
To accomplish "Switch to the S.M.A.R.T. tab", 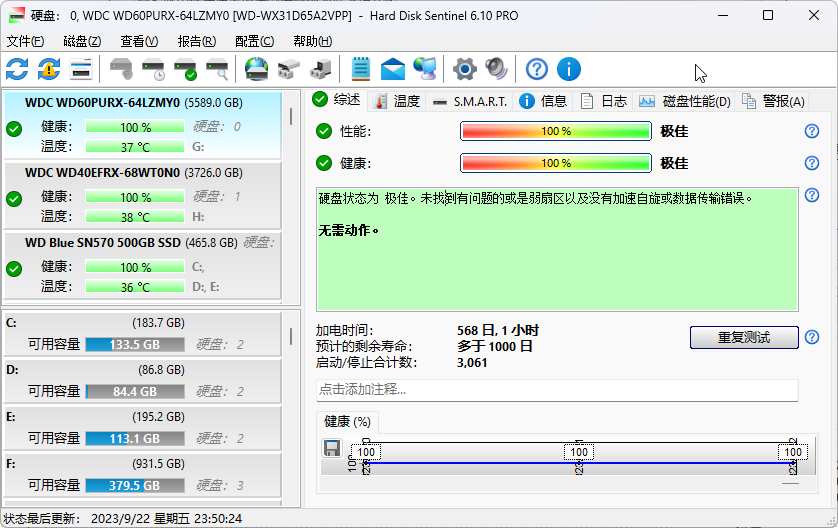I will [x=469, y=101].
